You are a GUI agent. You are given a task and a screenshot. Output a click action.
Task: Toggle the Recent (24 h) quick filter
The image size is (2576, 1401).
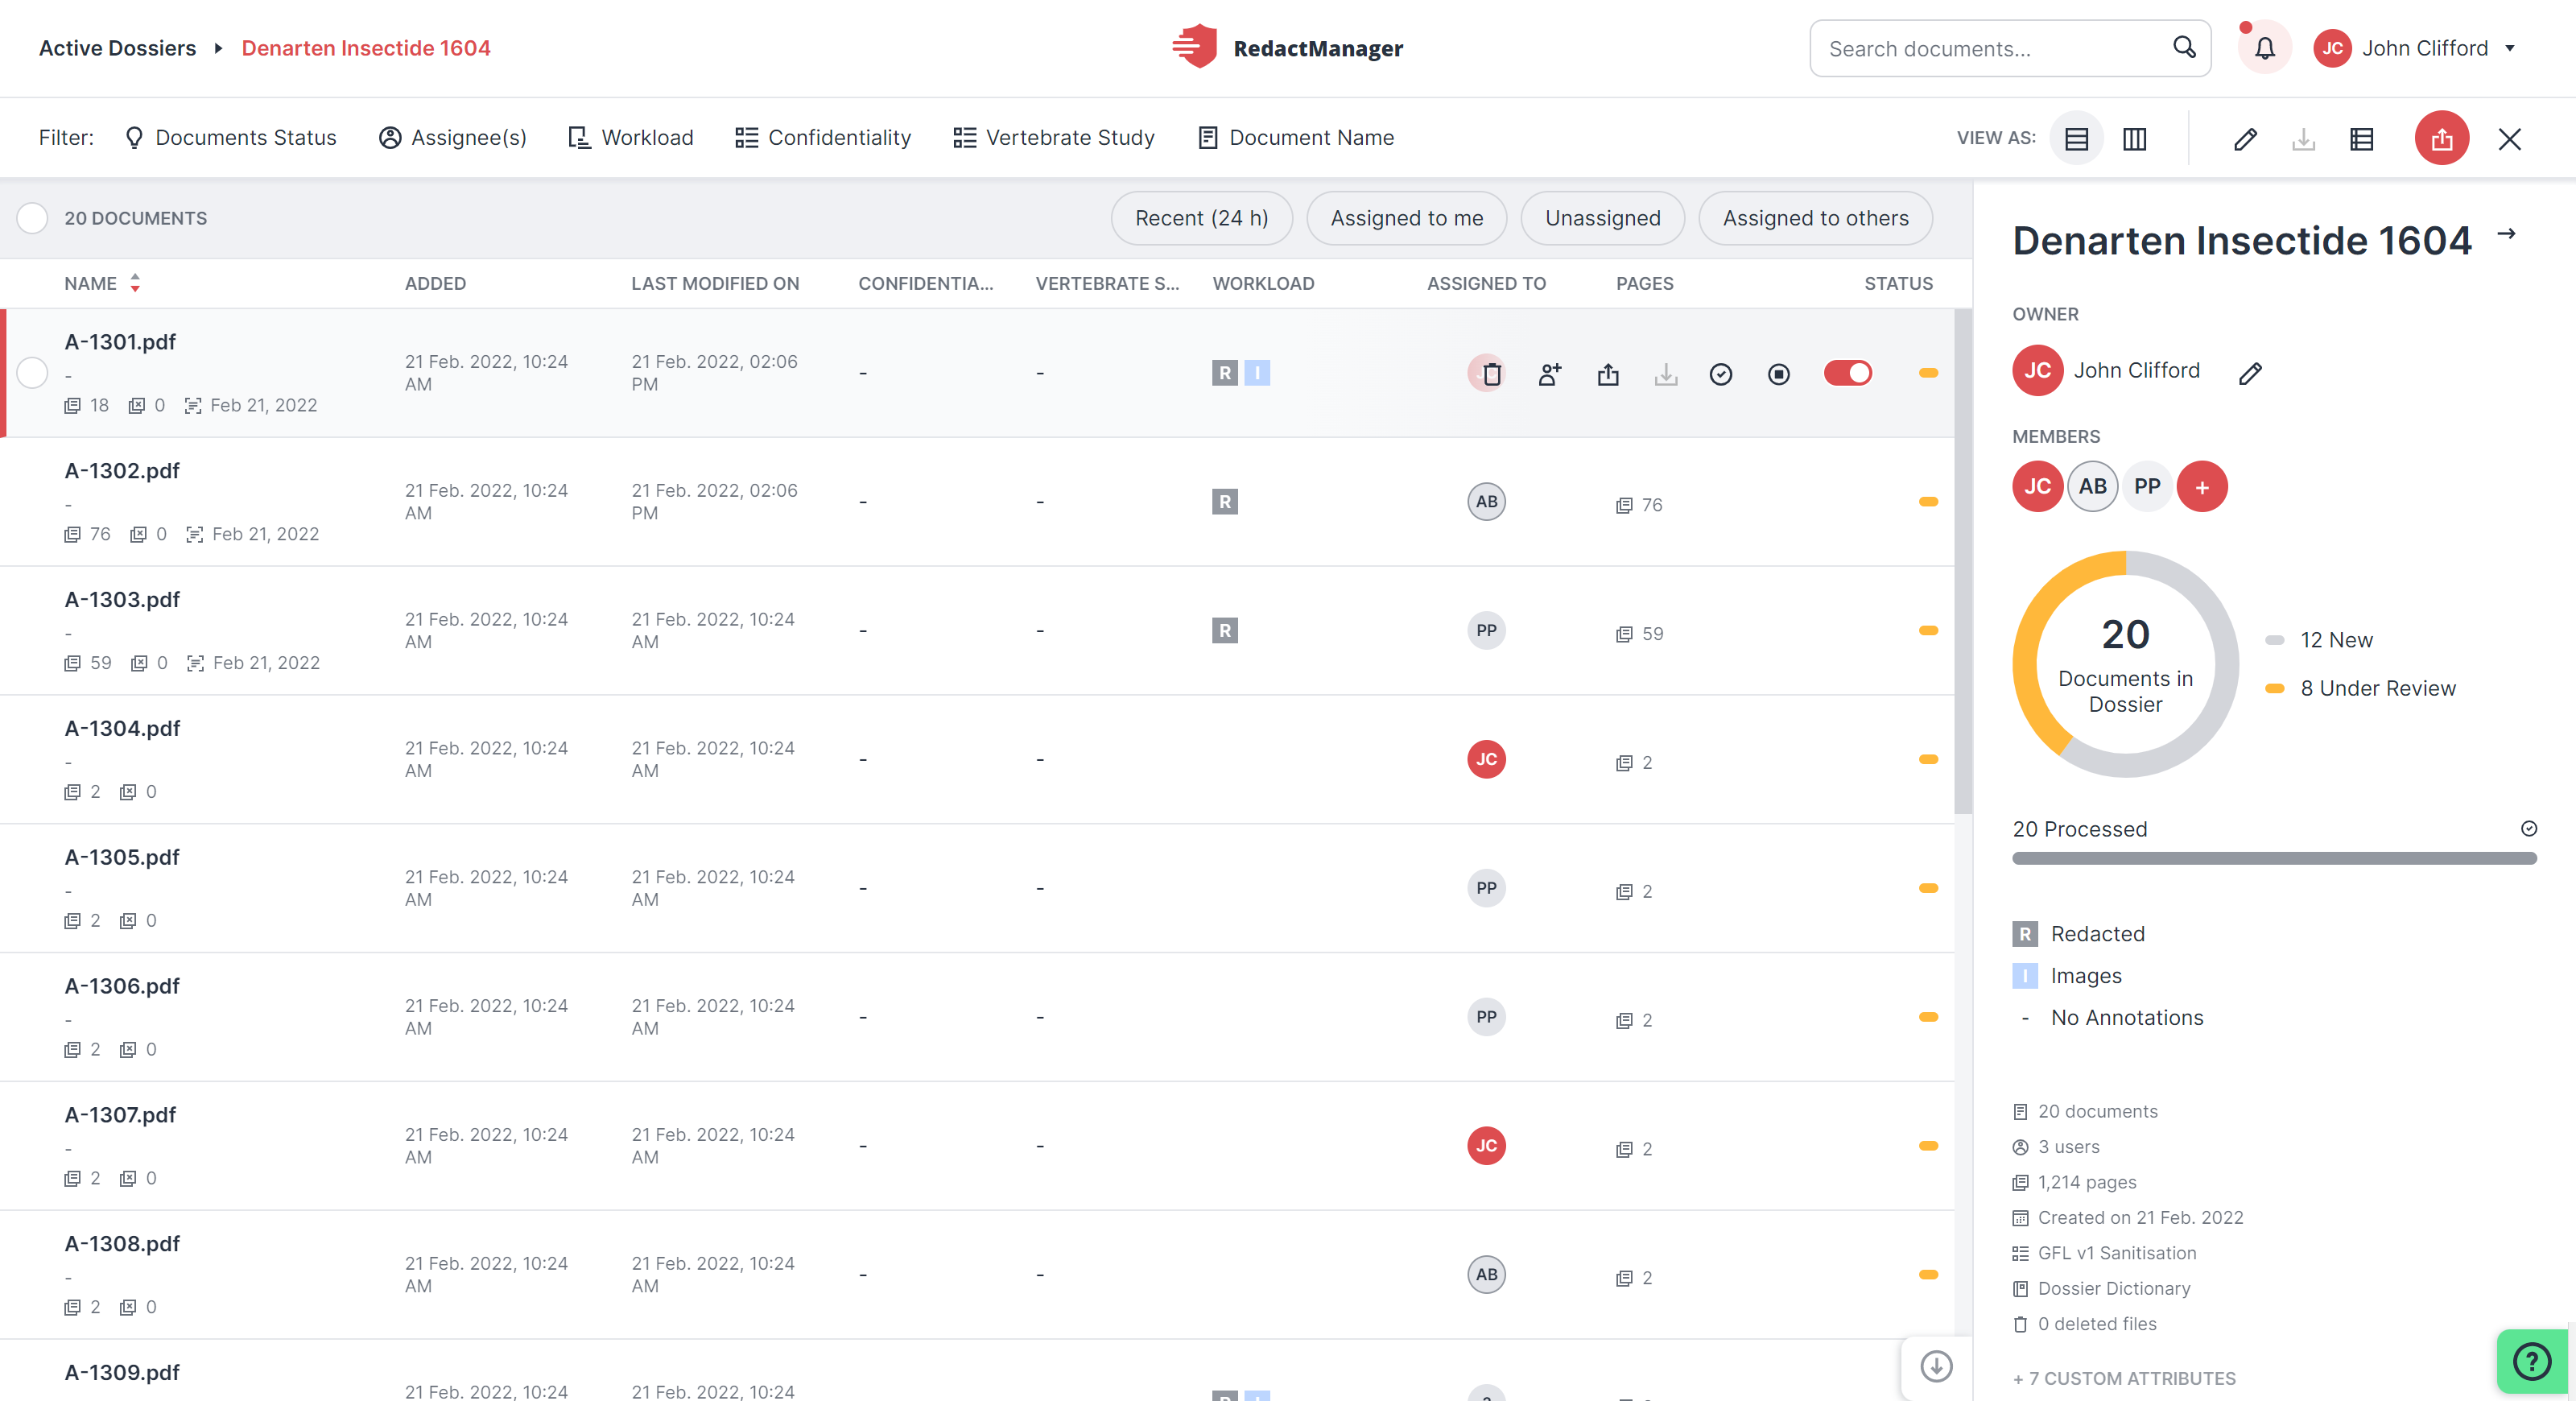(1201, 218)
